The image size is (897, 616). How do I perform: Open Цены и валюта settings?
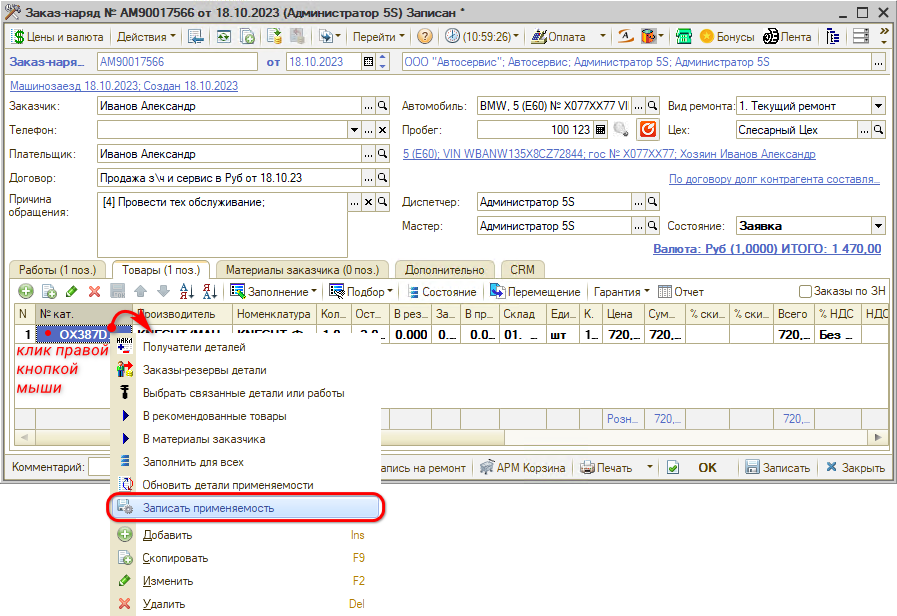pyautogui.click(x=57, y=37)
